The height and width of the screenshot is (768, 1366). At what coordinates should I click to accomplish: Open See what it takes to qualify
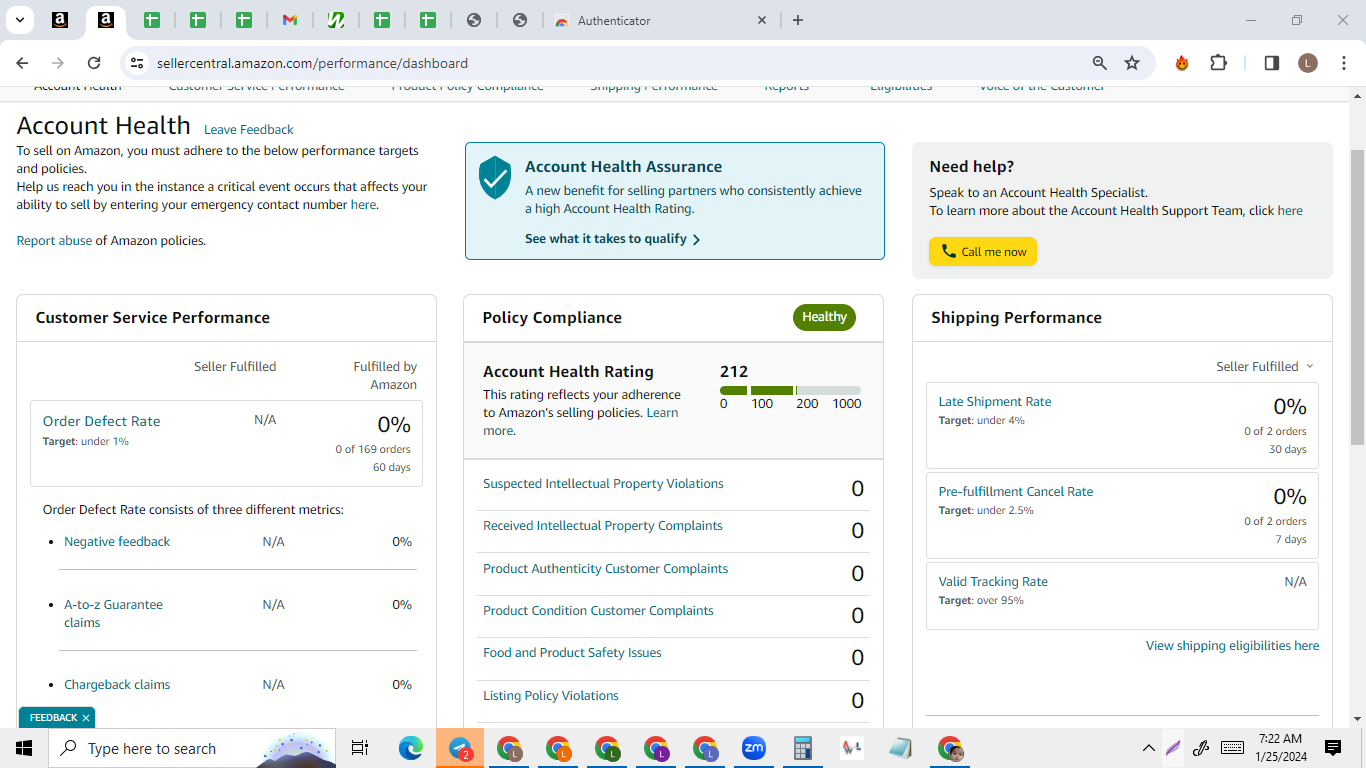pyautogui.click(x=606, y=239)
